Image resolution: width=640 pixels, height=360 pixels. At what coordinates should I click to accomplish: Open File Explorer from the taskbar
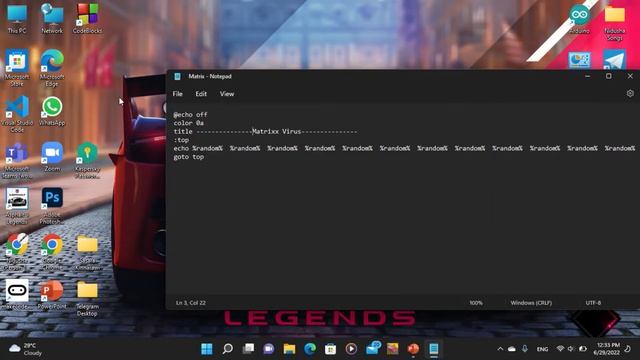coord(289,349)
